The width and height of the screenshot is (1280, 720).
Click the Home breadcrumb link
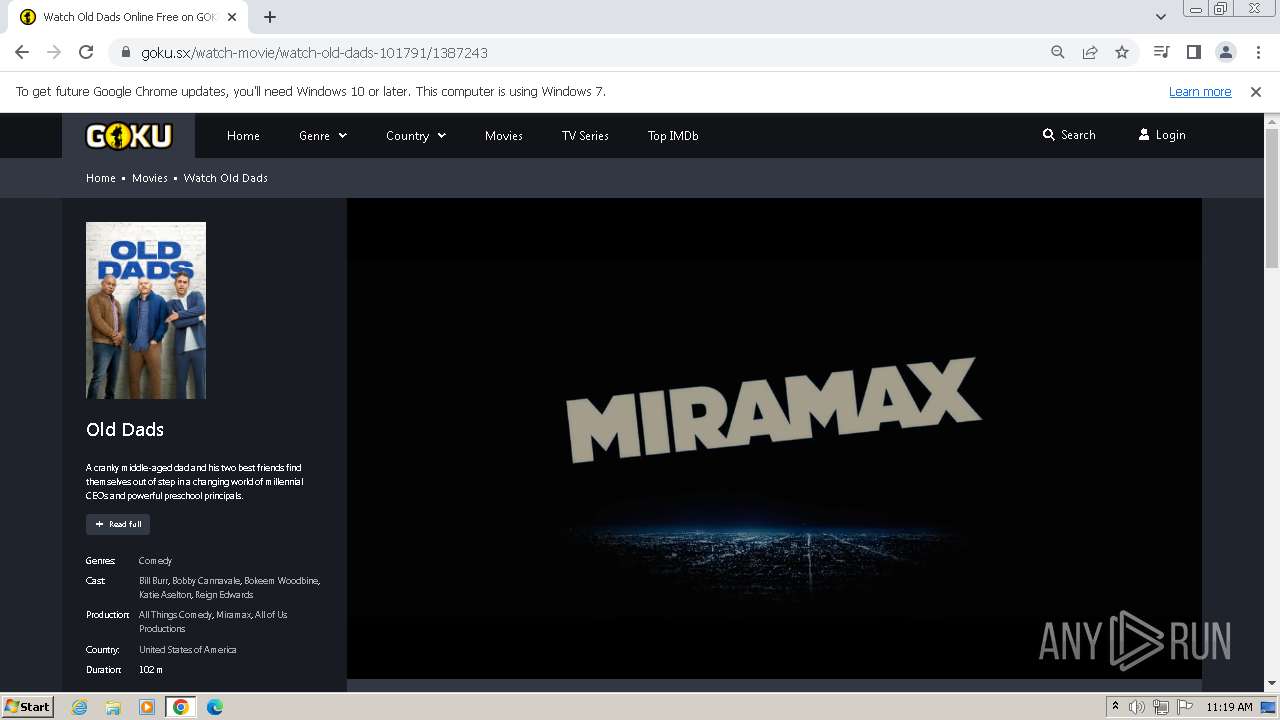pyautogui.click(x=101, y=178)
